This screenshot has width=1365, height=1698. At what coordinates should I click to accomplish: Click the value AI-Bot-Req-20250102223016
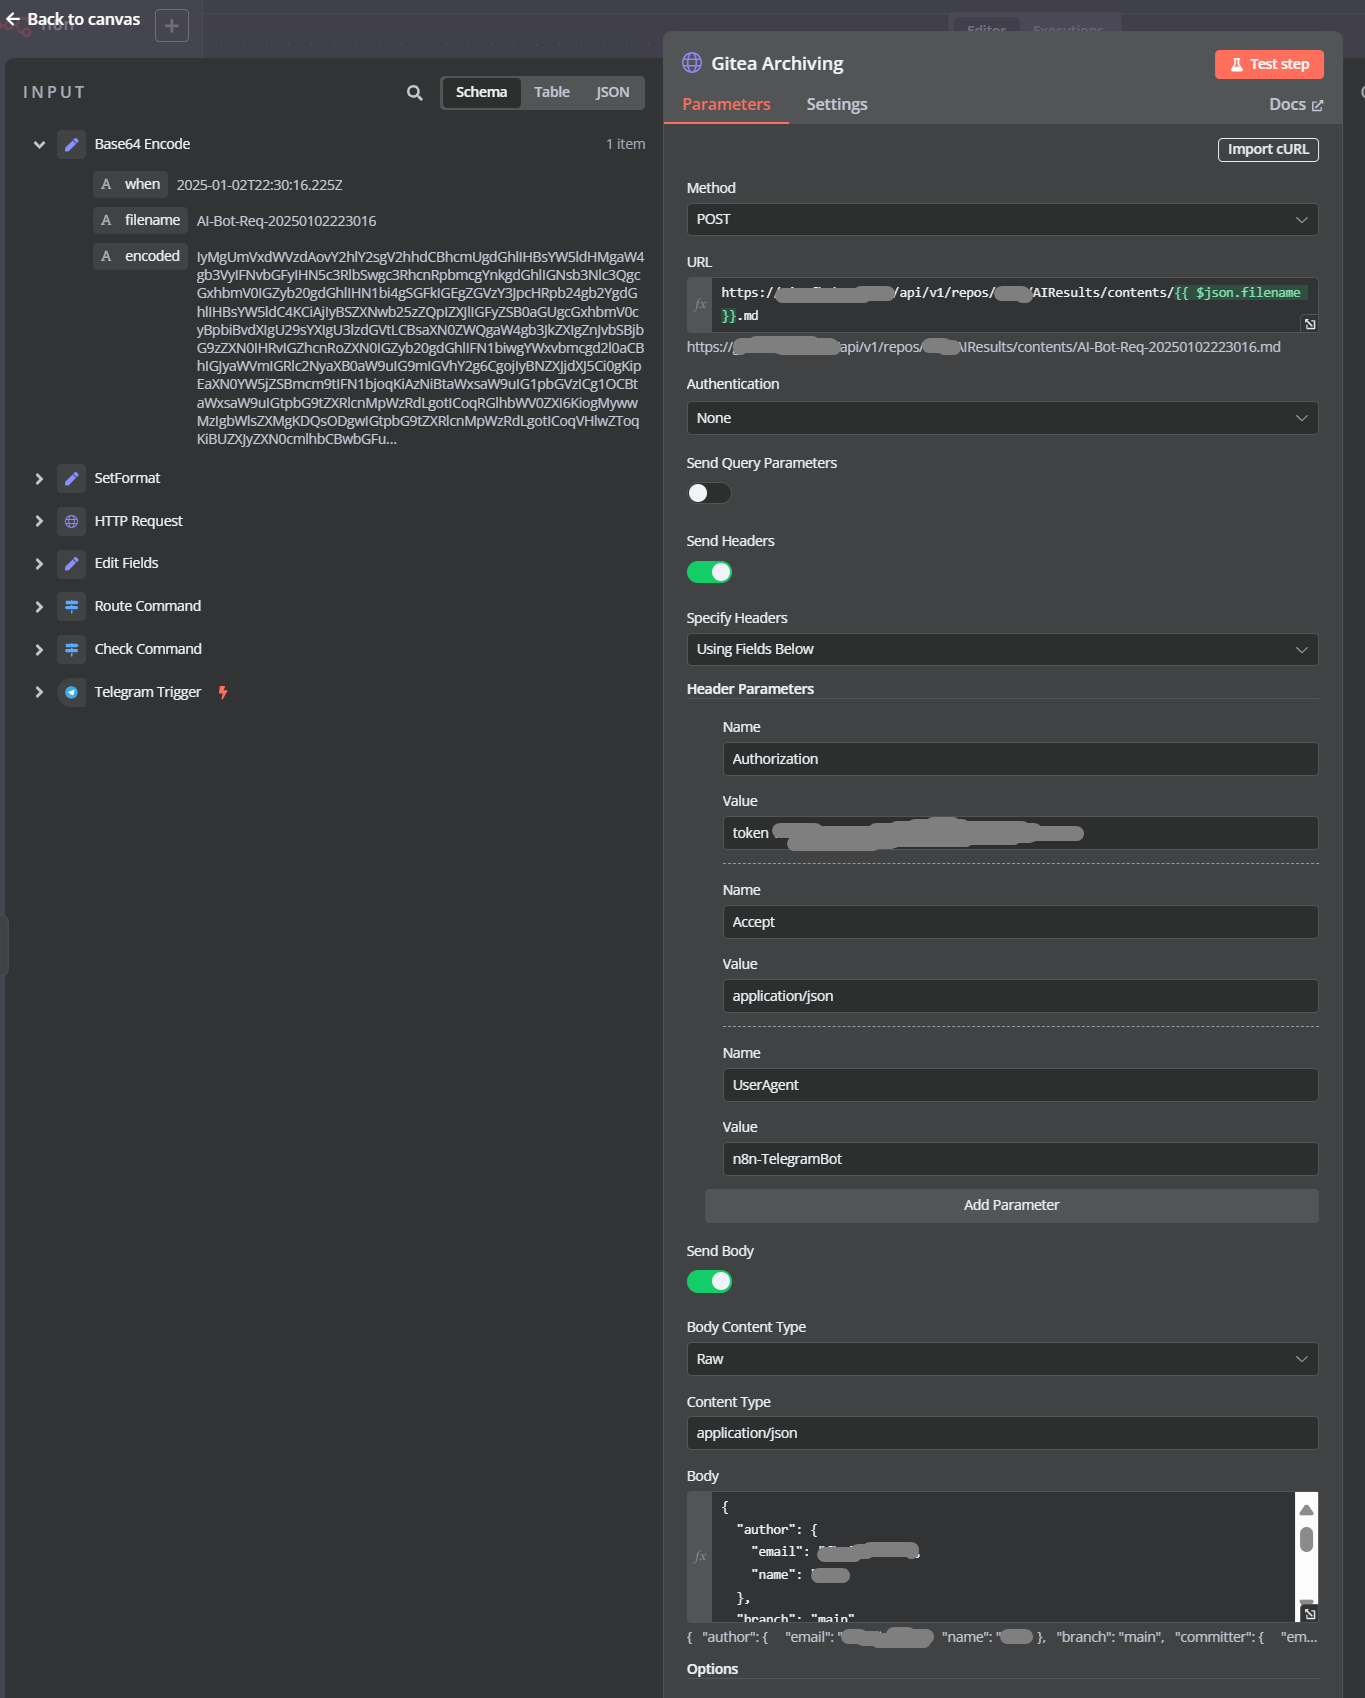click(286, 221)
